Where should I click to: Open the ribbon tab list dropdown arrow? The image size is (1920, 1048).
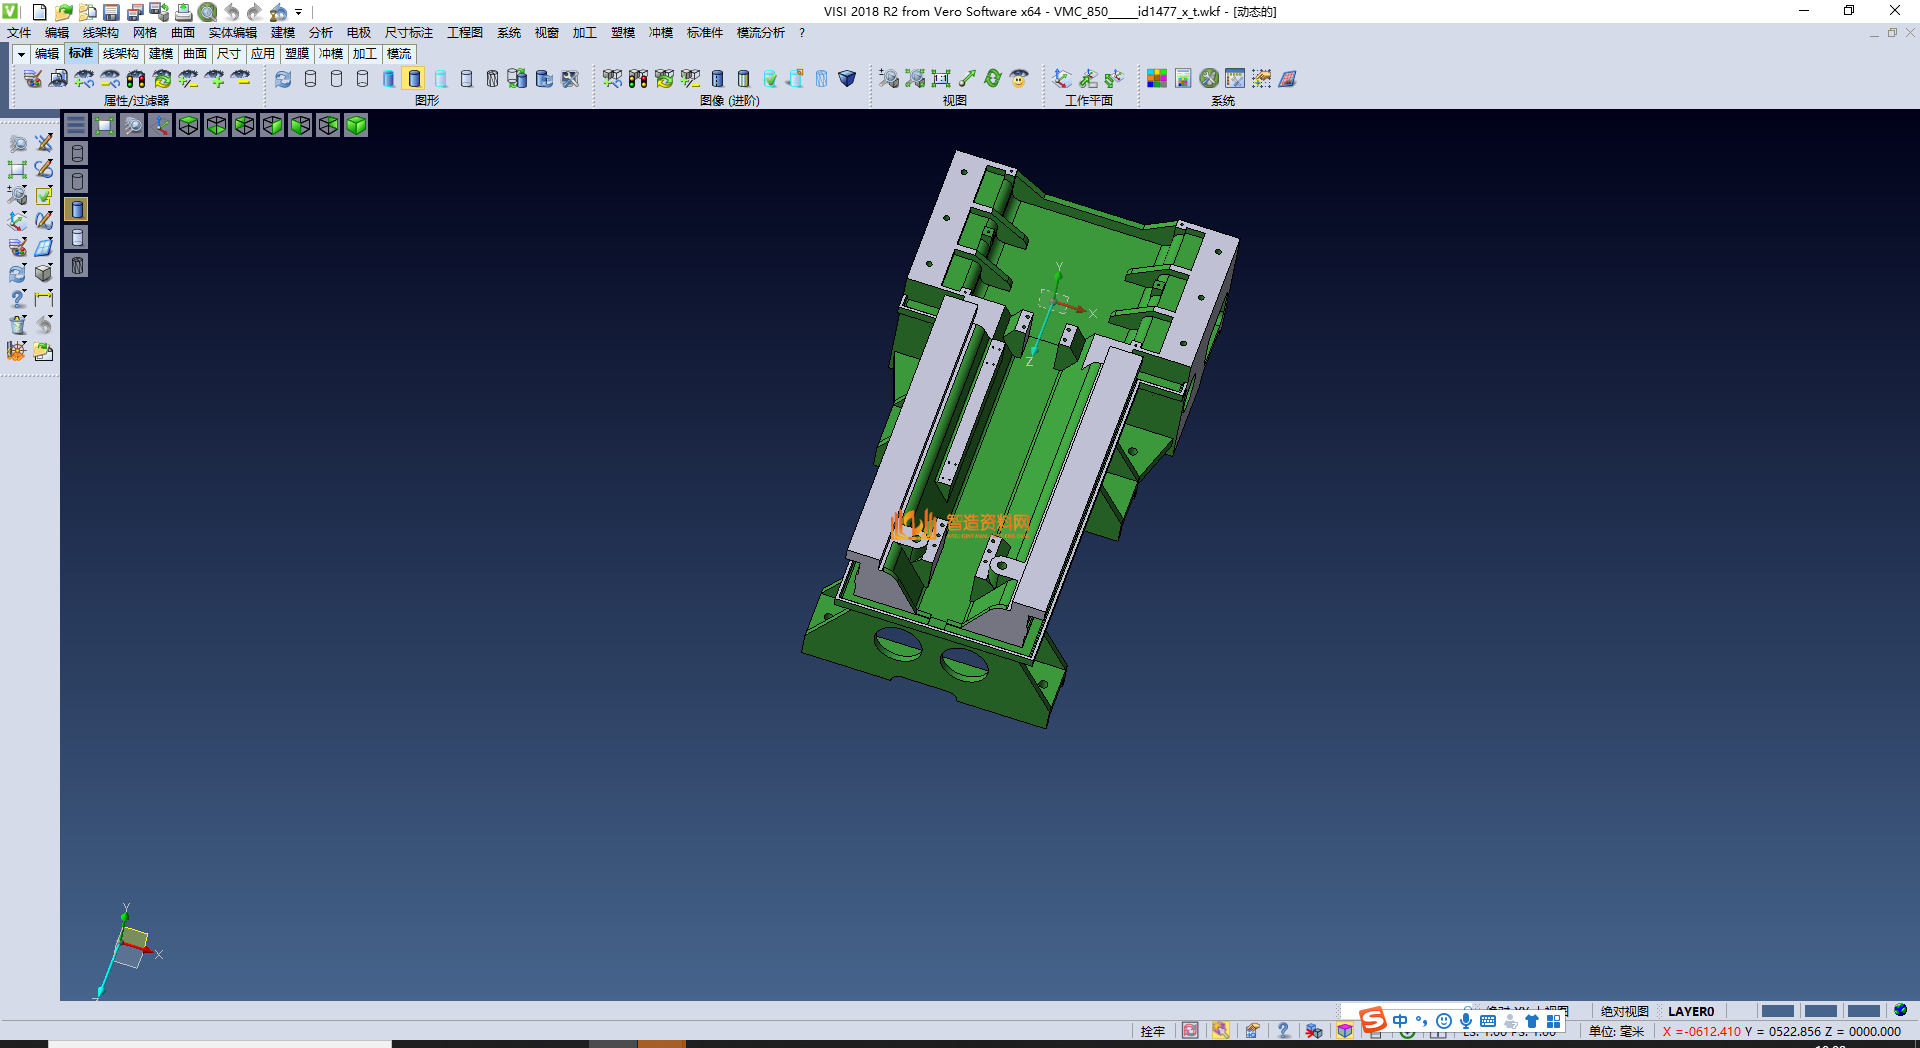pyautogui.click(x=20, y=54)
